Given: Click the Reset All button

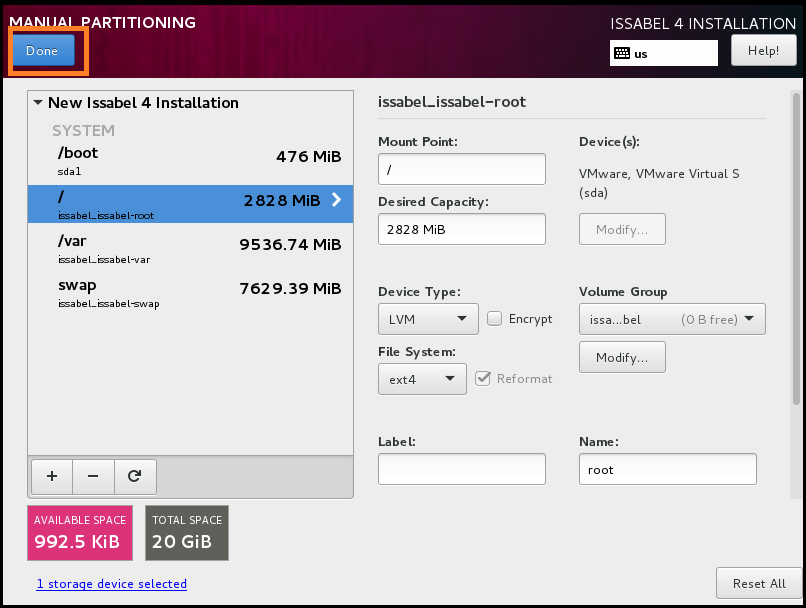Looking at the screenshot, I should coord(758,583).
